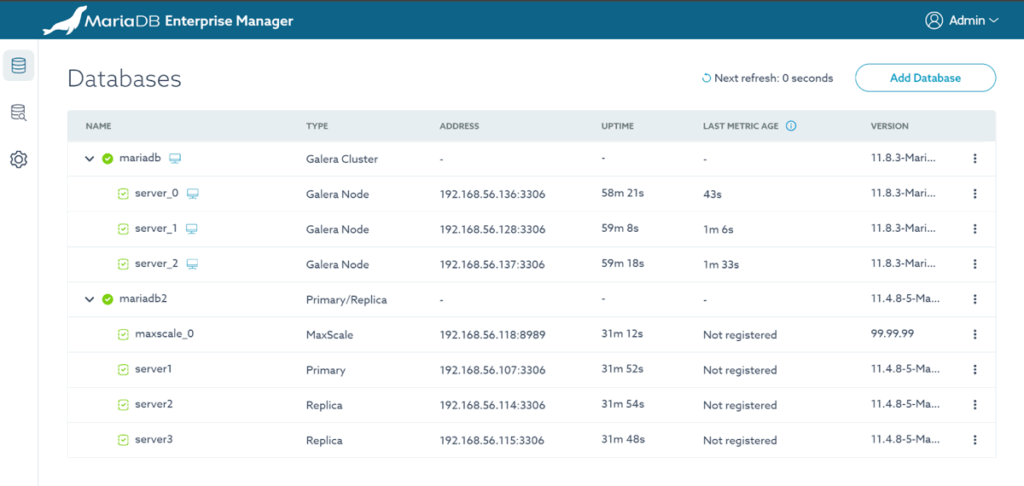Click the Add Database button
The image size is (1024, 486).
coord(925,78)
